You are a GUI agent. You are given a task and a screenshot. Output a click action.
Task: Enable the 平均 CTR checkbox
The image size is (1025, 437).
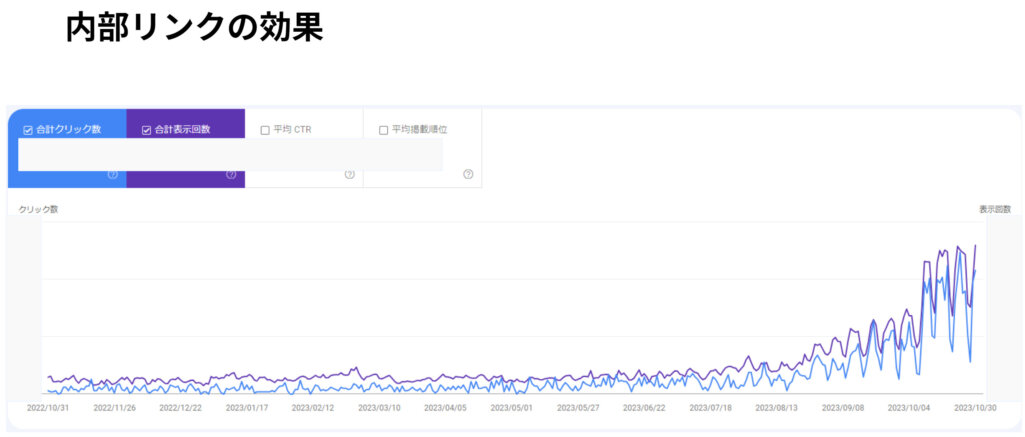click(265, 129)
